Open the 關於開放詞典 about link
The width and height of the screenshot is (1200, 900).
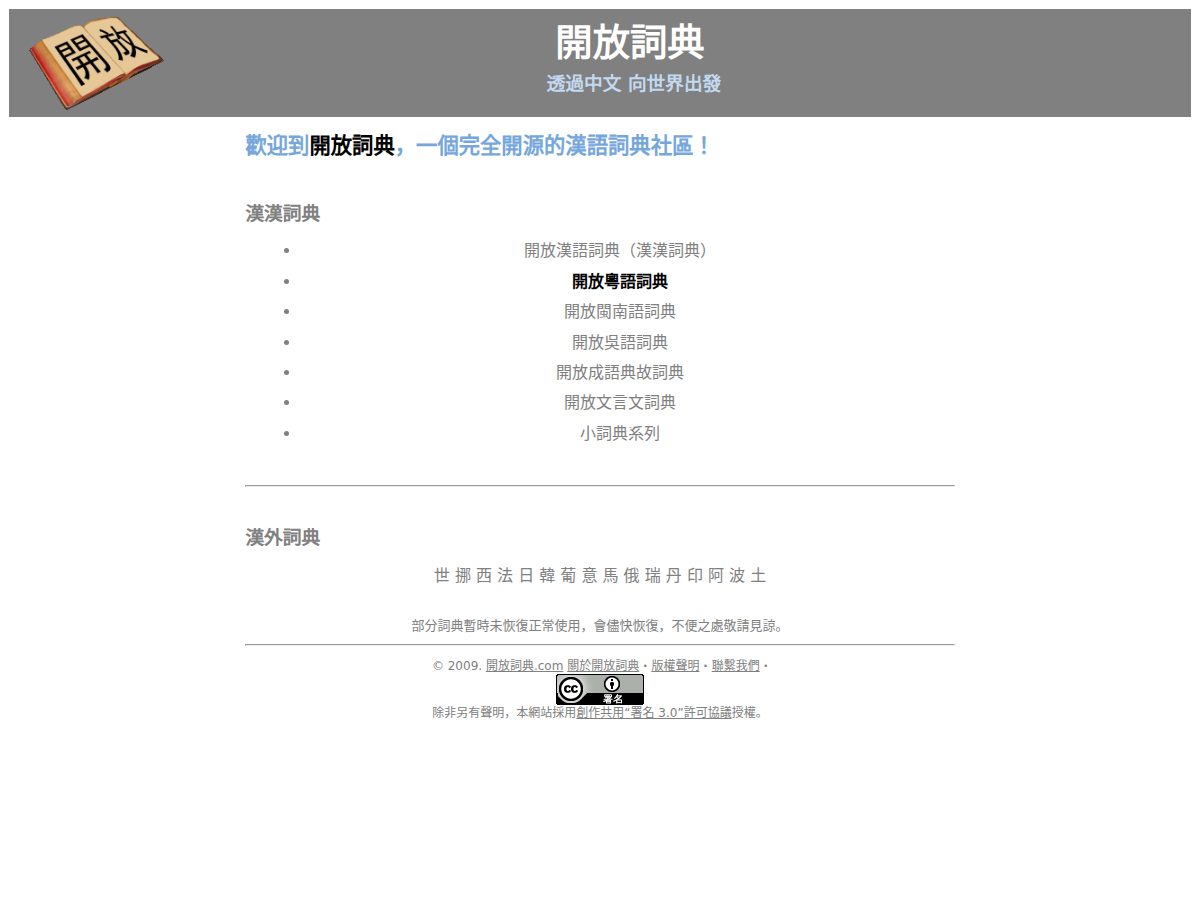pyautogui.click(x=603, y=665)
